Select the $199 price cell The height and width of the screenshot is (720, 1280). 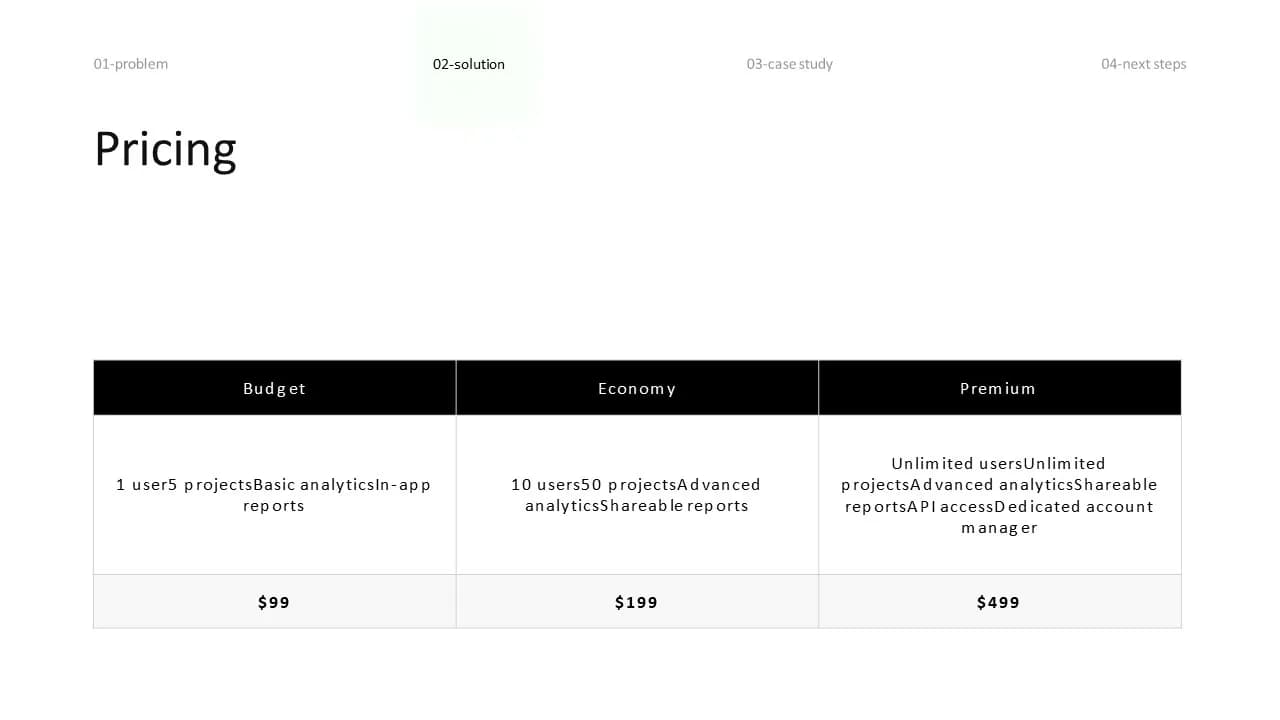point(637,602)
